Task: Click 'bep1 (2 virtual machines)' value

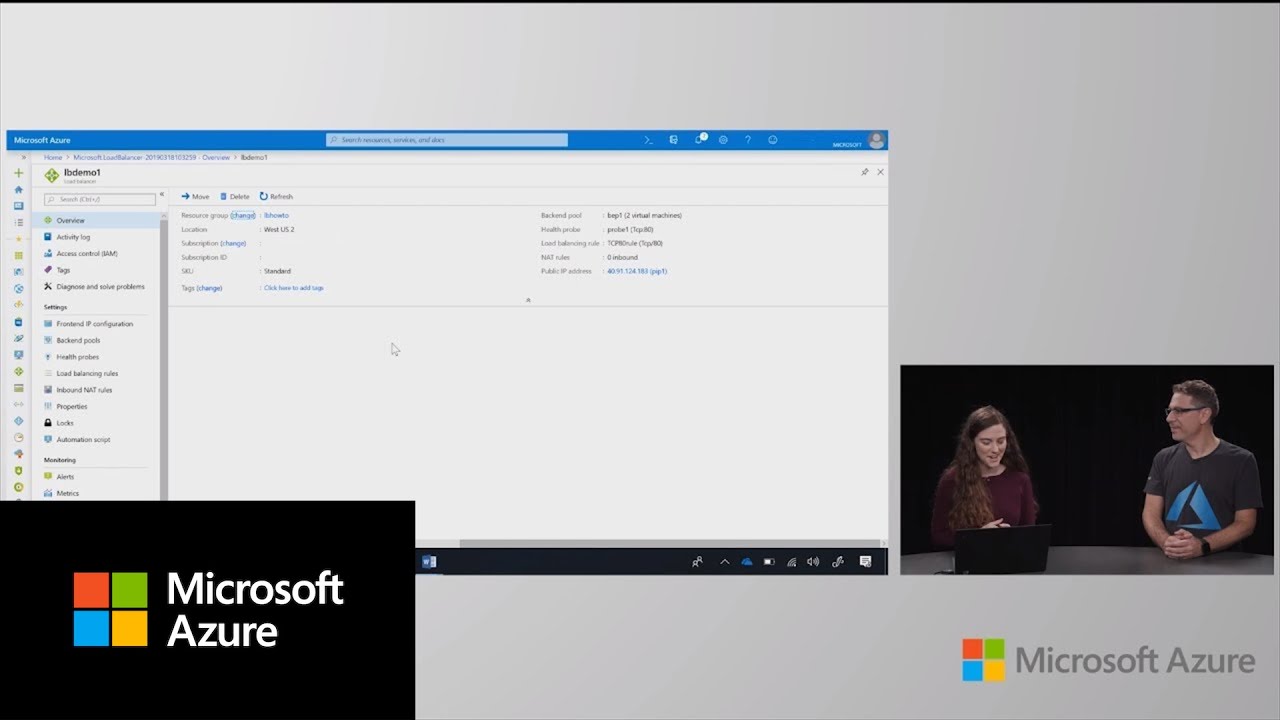Action: [645, 215]
